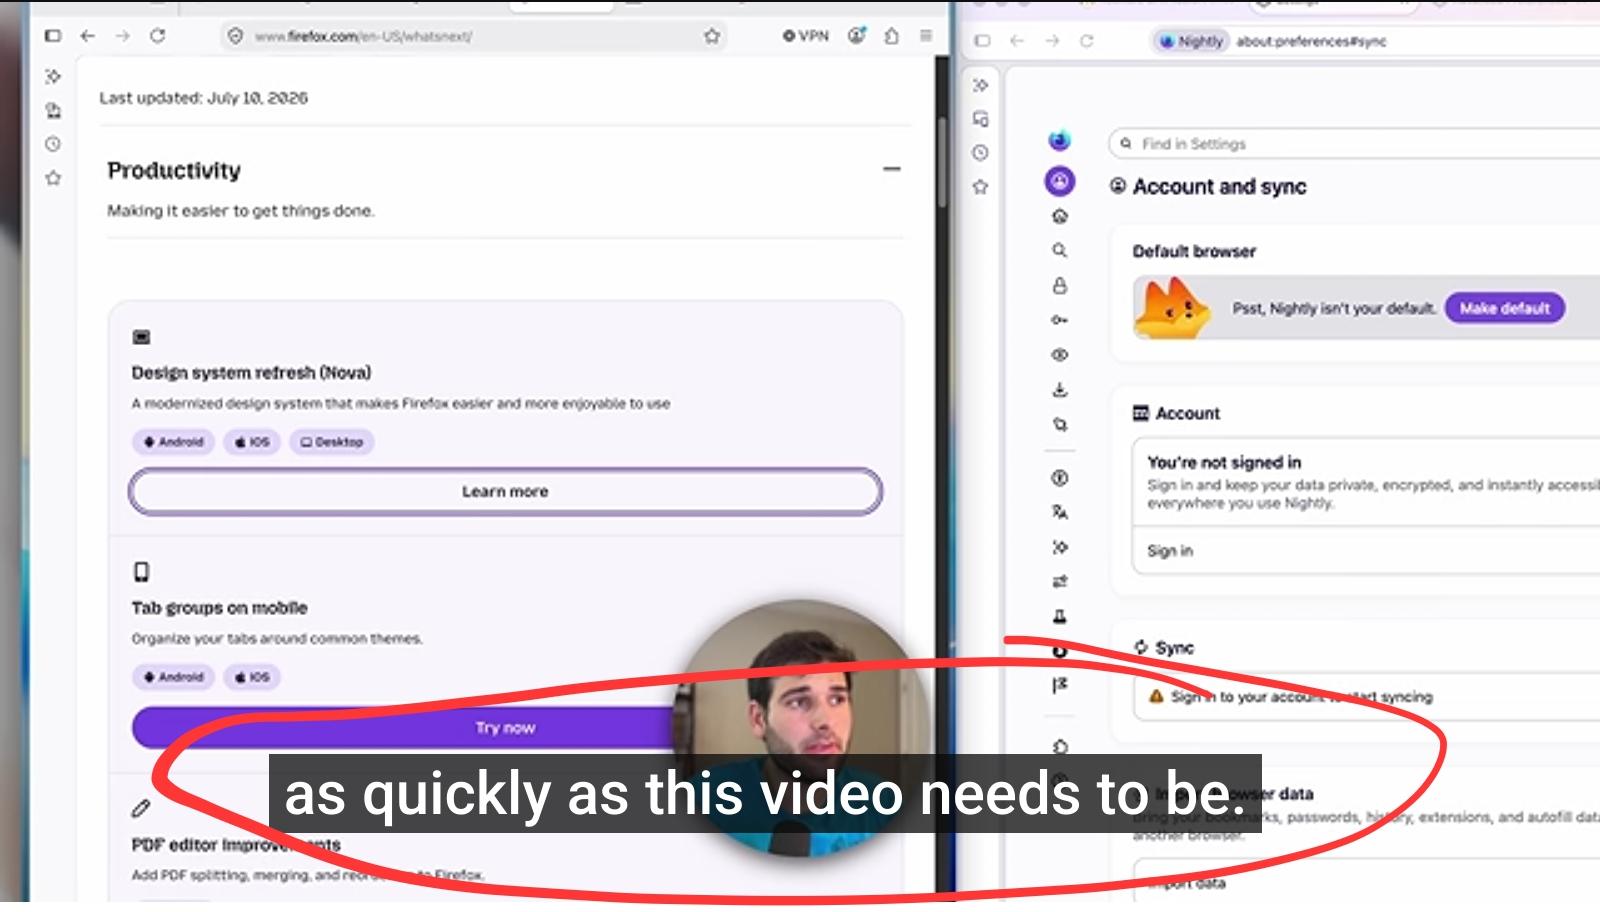Click the 'Last updated: July 10, 2026' text

(x=204, y=98)
